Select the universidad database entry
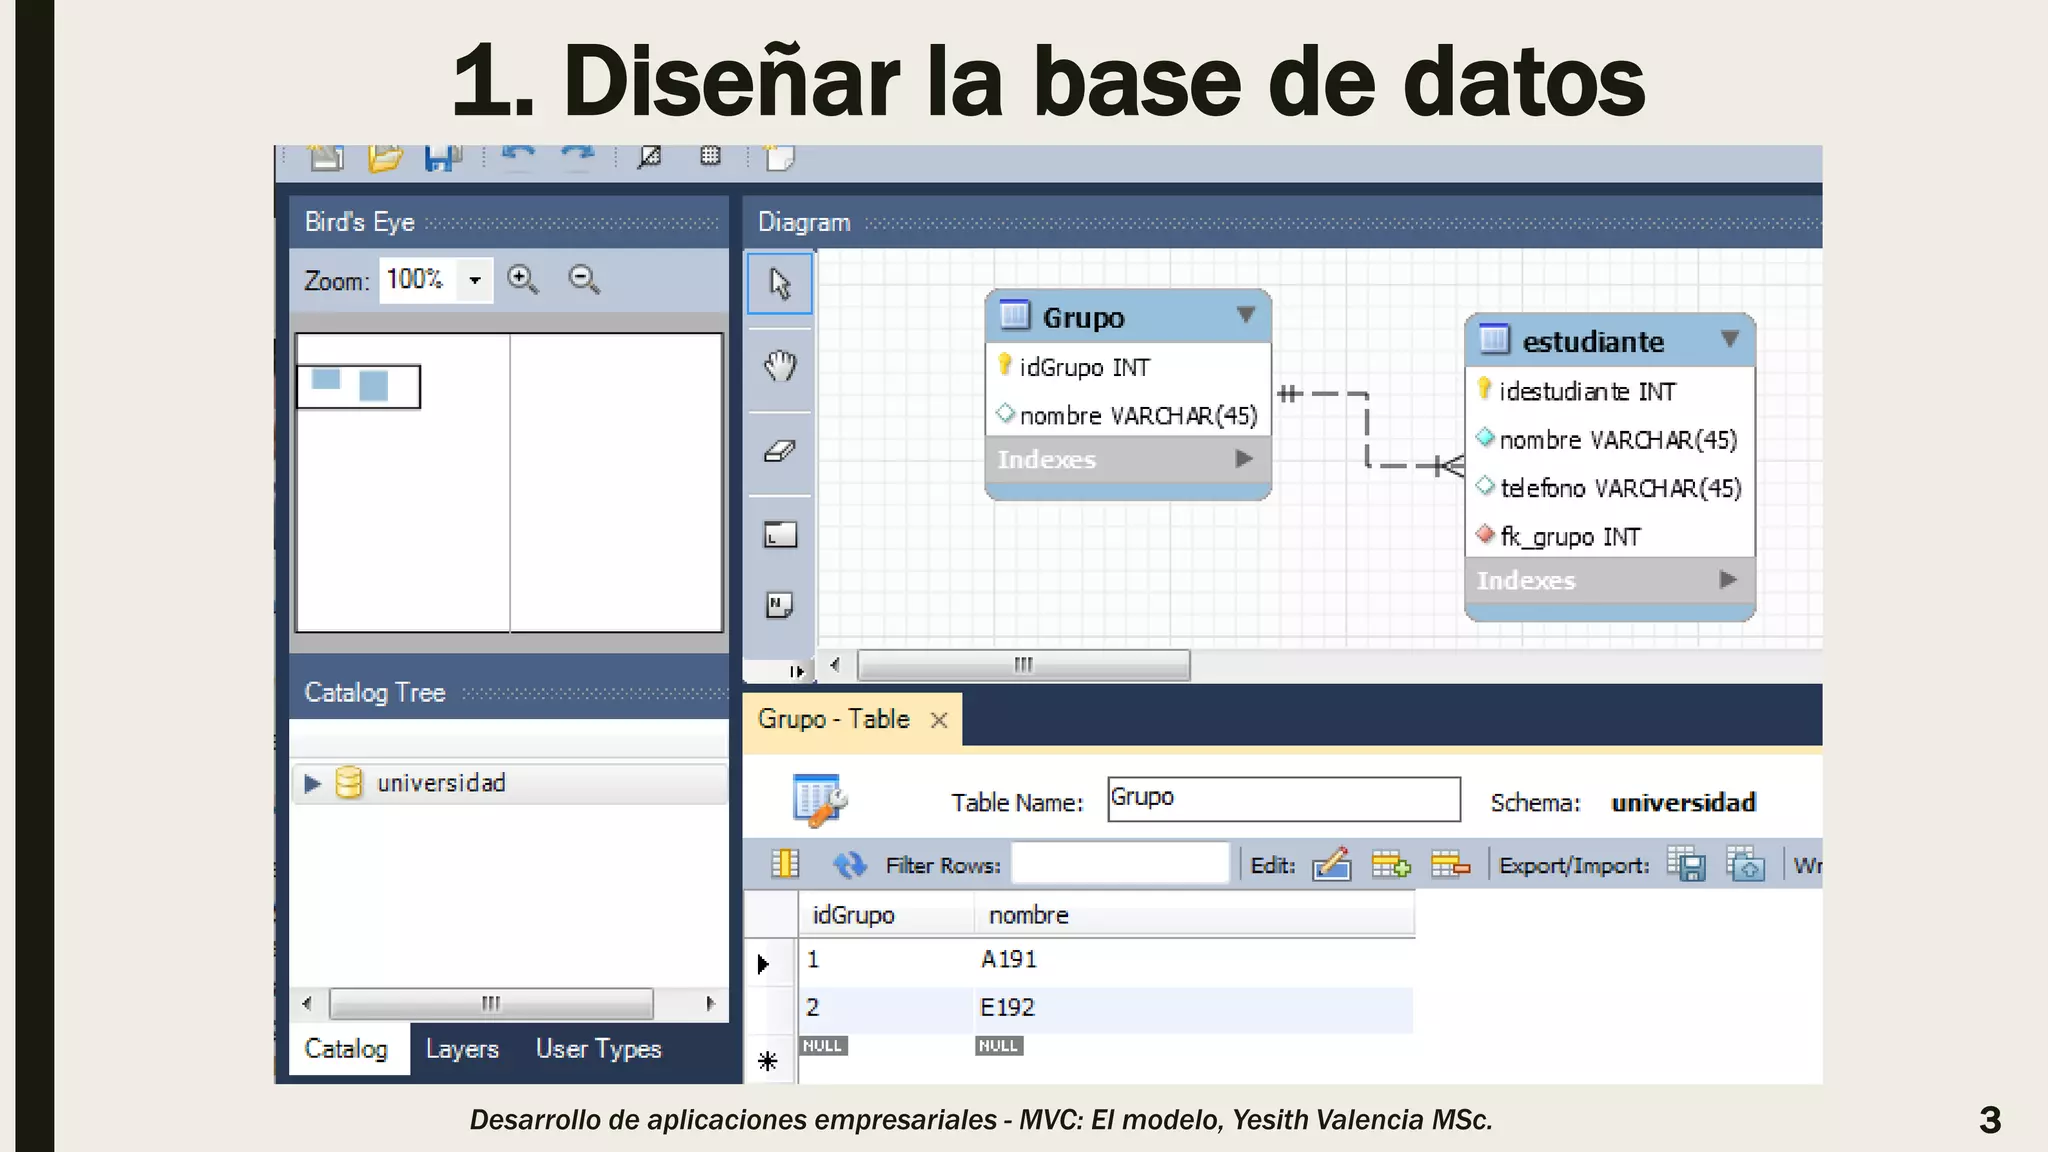 441,783
